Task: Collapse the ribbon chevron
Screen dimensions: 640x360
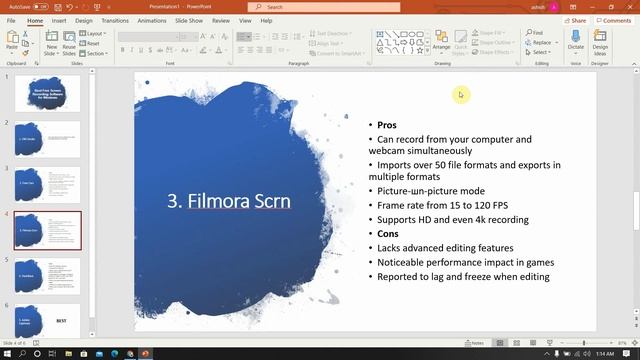Action: coord(634,64)
